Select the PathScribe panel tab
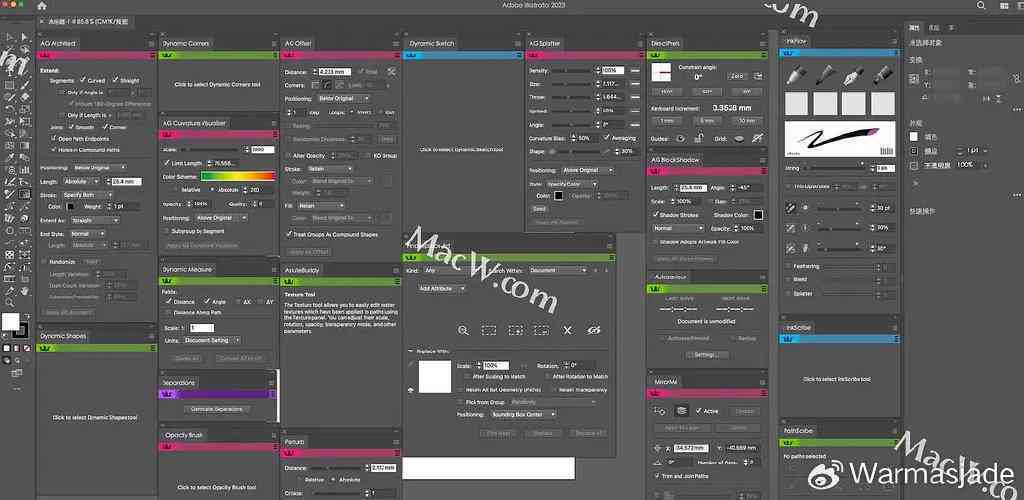The height and width of the screenshot is (500, 1024). (799, 431)
